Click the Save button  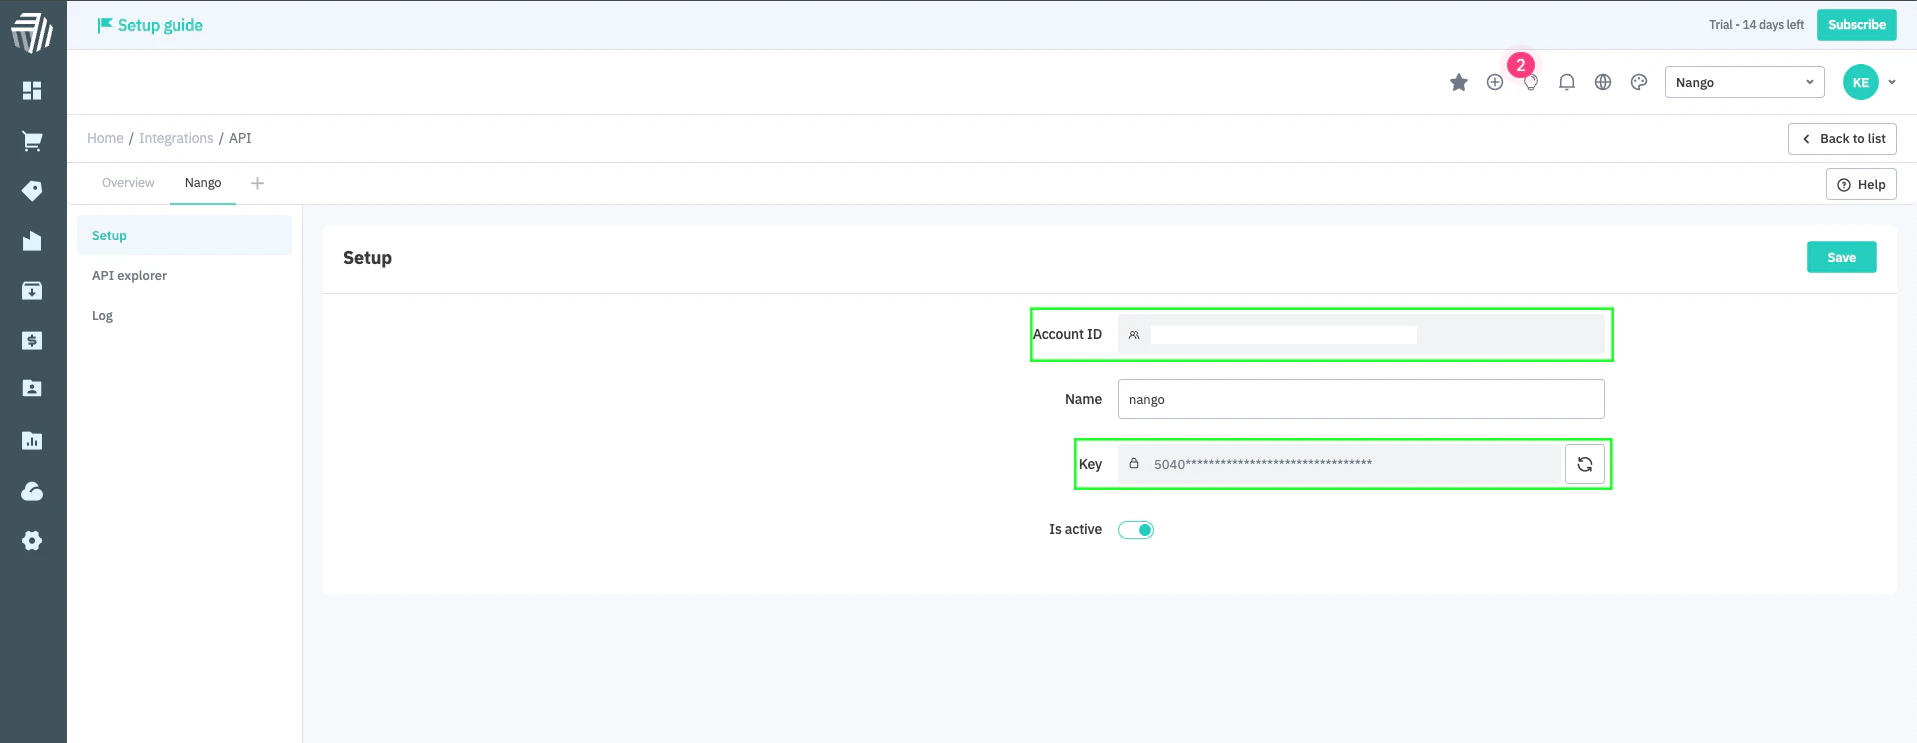pos(1841,257)
